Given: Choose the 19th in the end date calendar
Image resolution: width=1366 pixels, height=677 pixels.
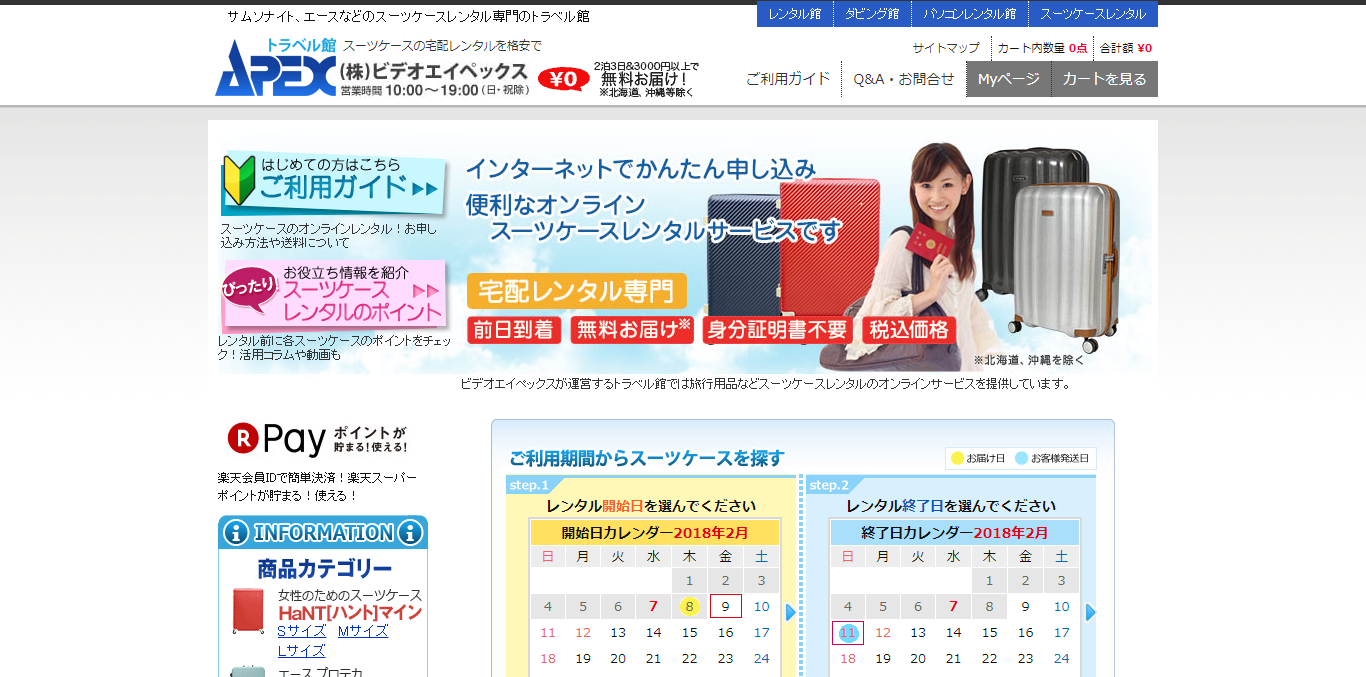Looking at the screenshot, I should [883, 658].
